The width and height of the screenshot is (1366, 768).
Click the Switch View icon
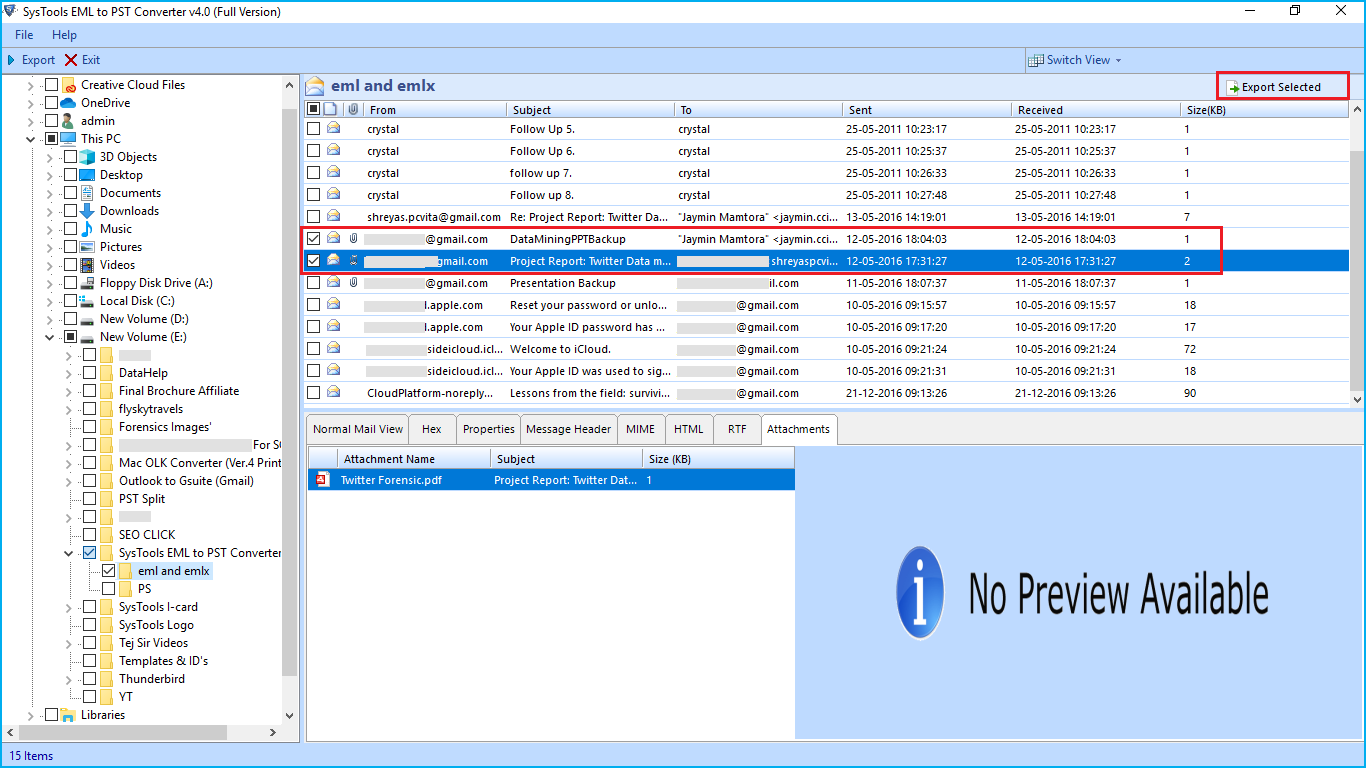1036,60
